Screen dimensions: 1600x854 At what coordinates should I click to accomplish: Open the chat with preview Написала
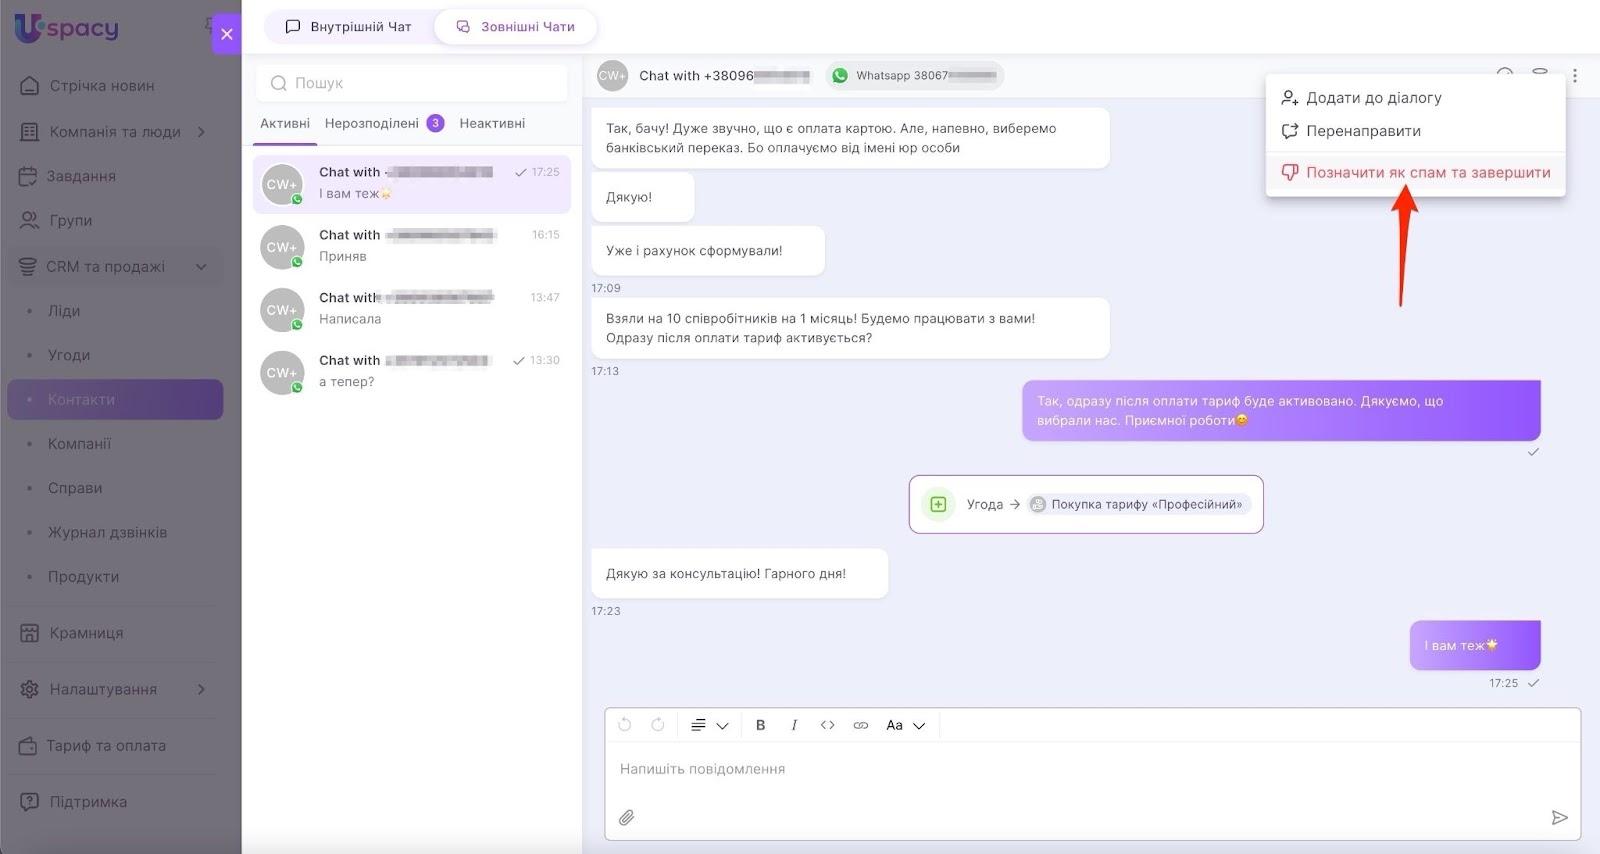tap(412, 310)
